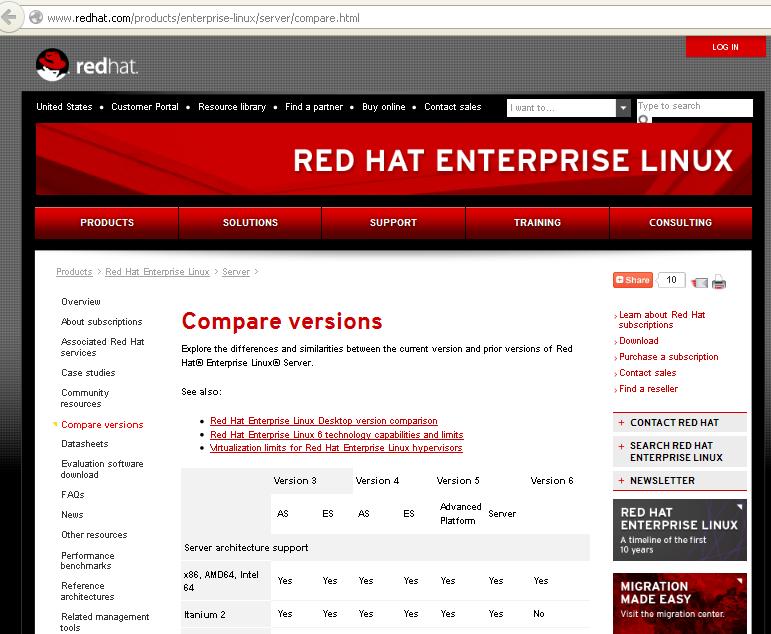The image size is (771, 634).
Task: Click the Server breadcrumb
Action: point(236,272)
